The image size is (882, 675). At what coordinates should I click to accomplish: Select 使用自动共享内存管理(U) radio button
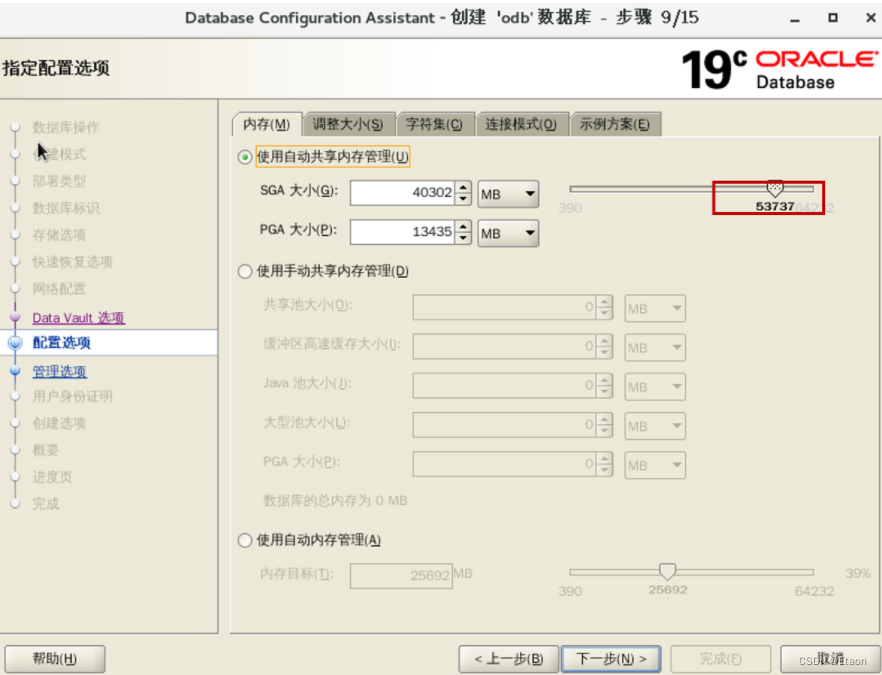(244, 157)
